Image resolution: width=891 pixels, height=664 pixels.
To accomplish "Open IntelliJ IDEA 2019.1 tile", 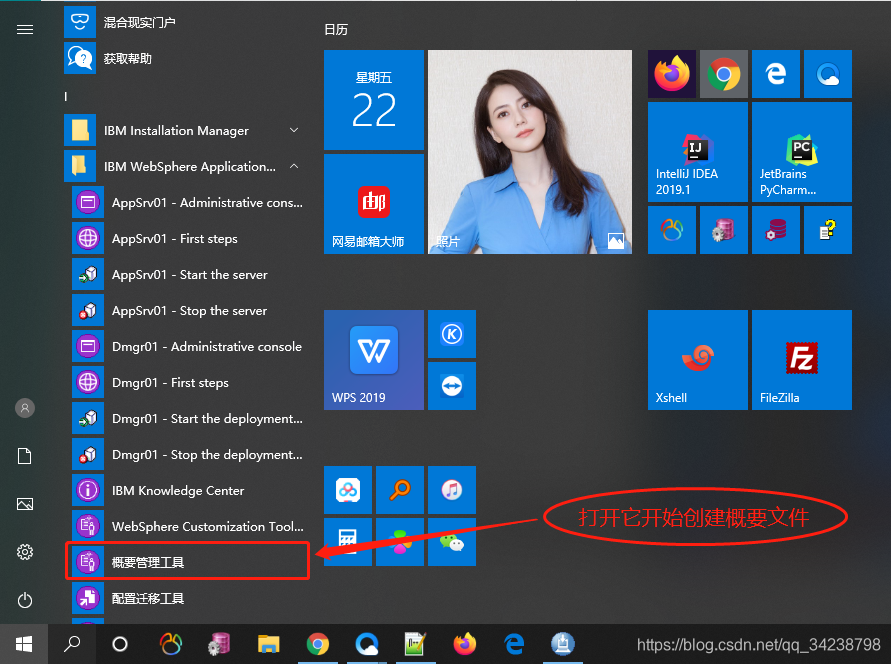I will (698, 152).
